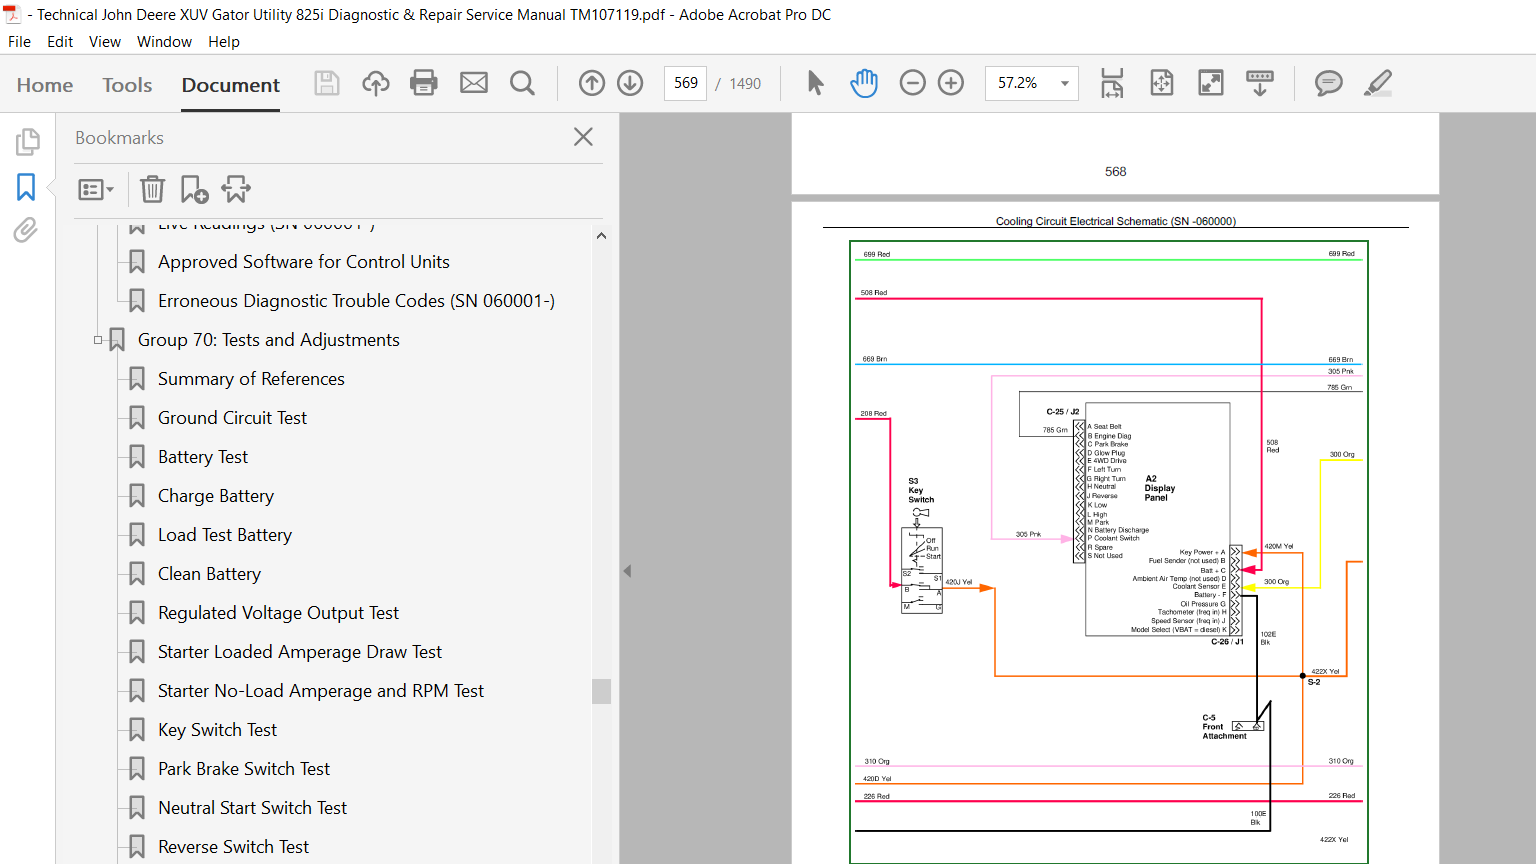Print the document using the printer icon
This screenshot has height=864, width=1536.
(x=424, y=83)
